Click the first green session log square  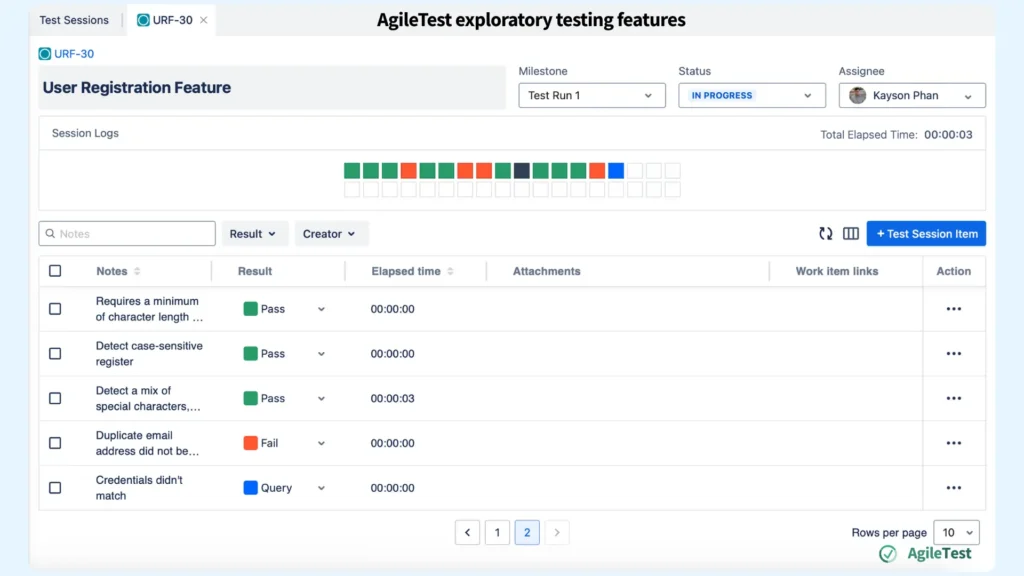point(352,171)
